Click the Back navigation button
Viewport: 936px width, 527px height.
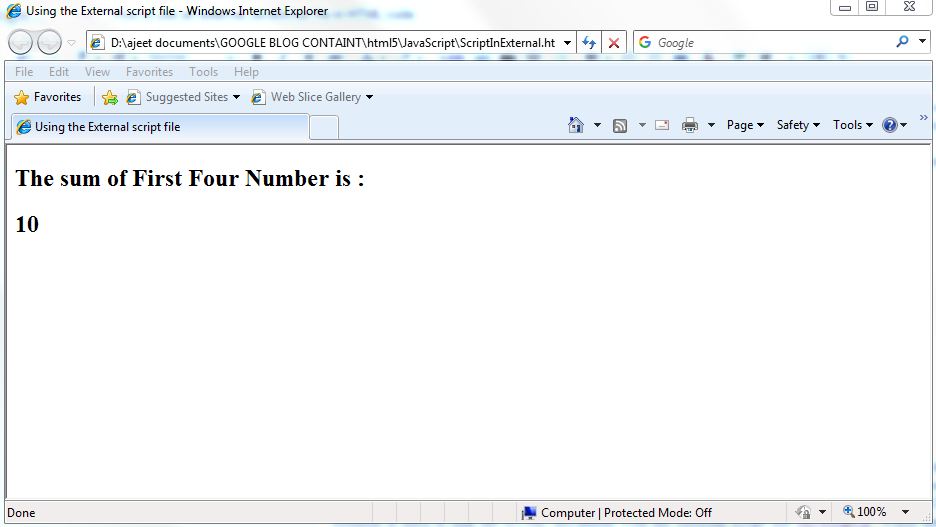20,42
